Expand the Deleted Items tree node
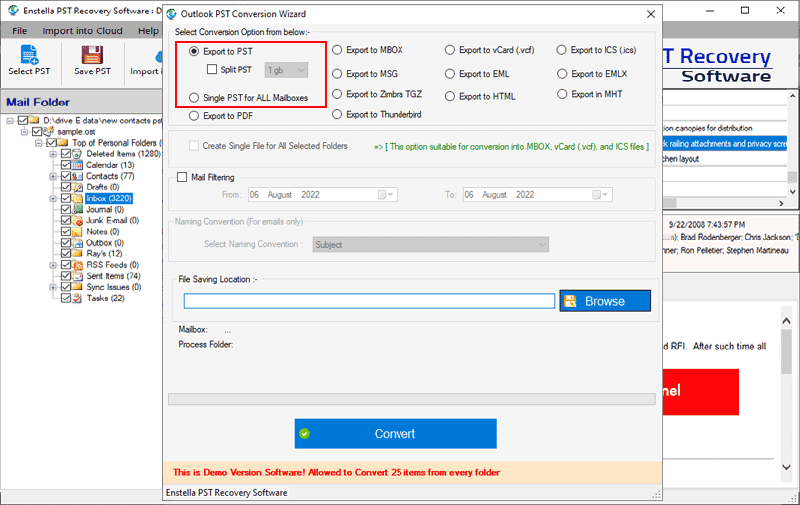800x505 pixels. (53, 154)
